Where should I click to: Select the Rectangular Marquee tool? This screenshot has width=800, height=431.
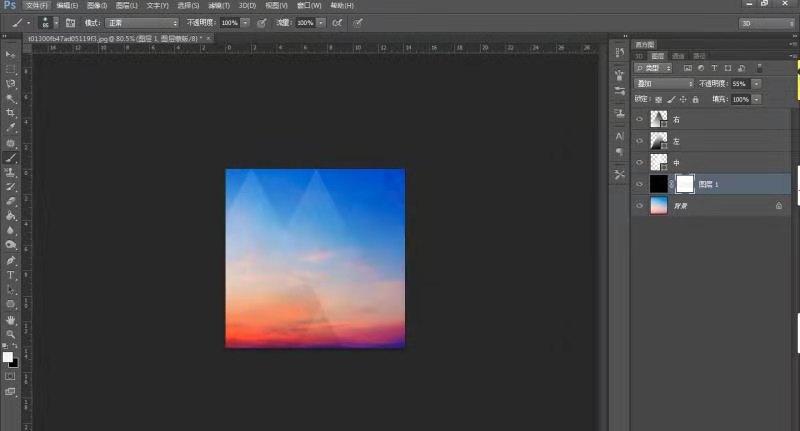click(x=10, y=69)
